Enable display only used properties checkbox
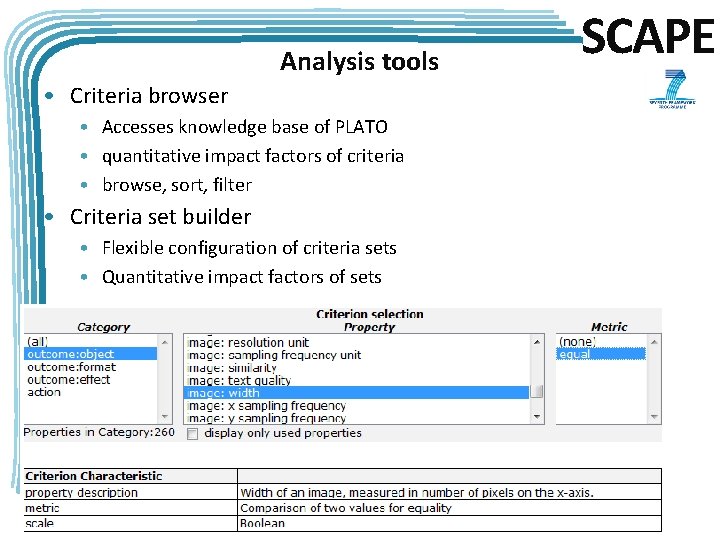The image size is (720, 540). tap(192, 434)
